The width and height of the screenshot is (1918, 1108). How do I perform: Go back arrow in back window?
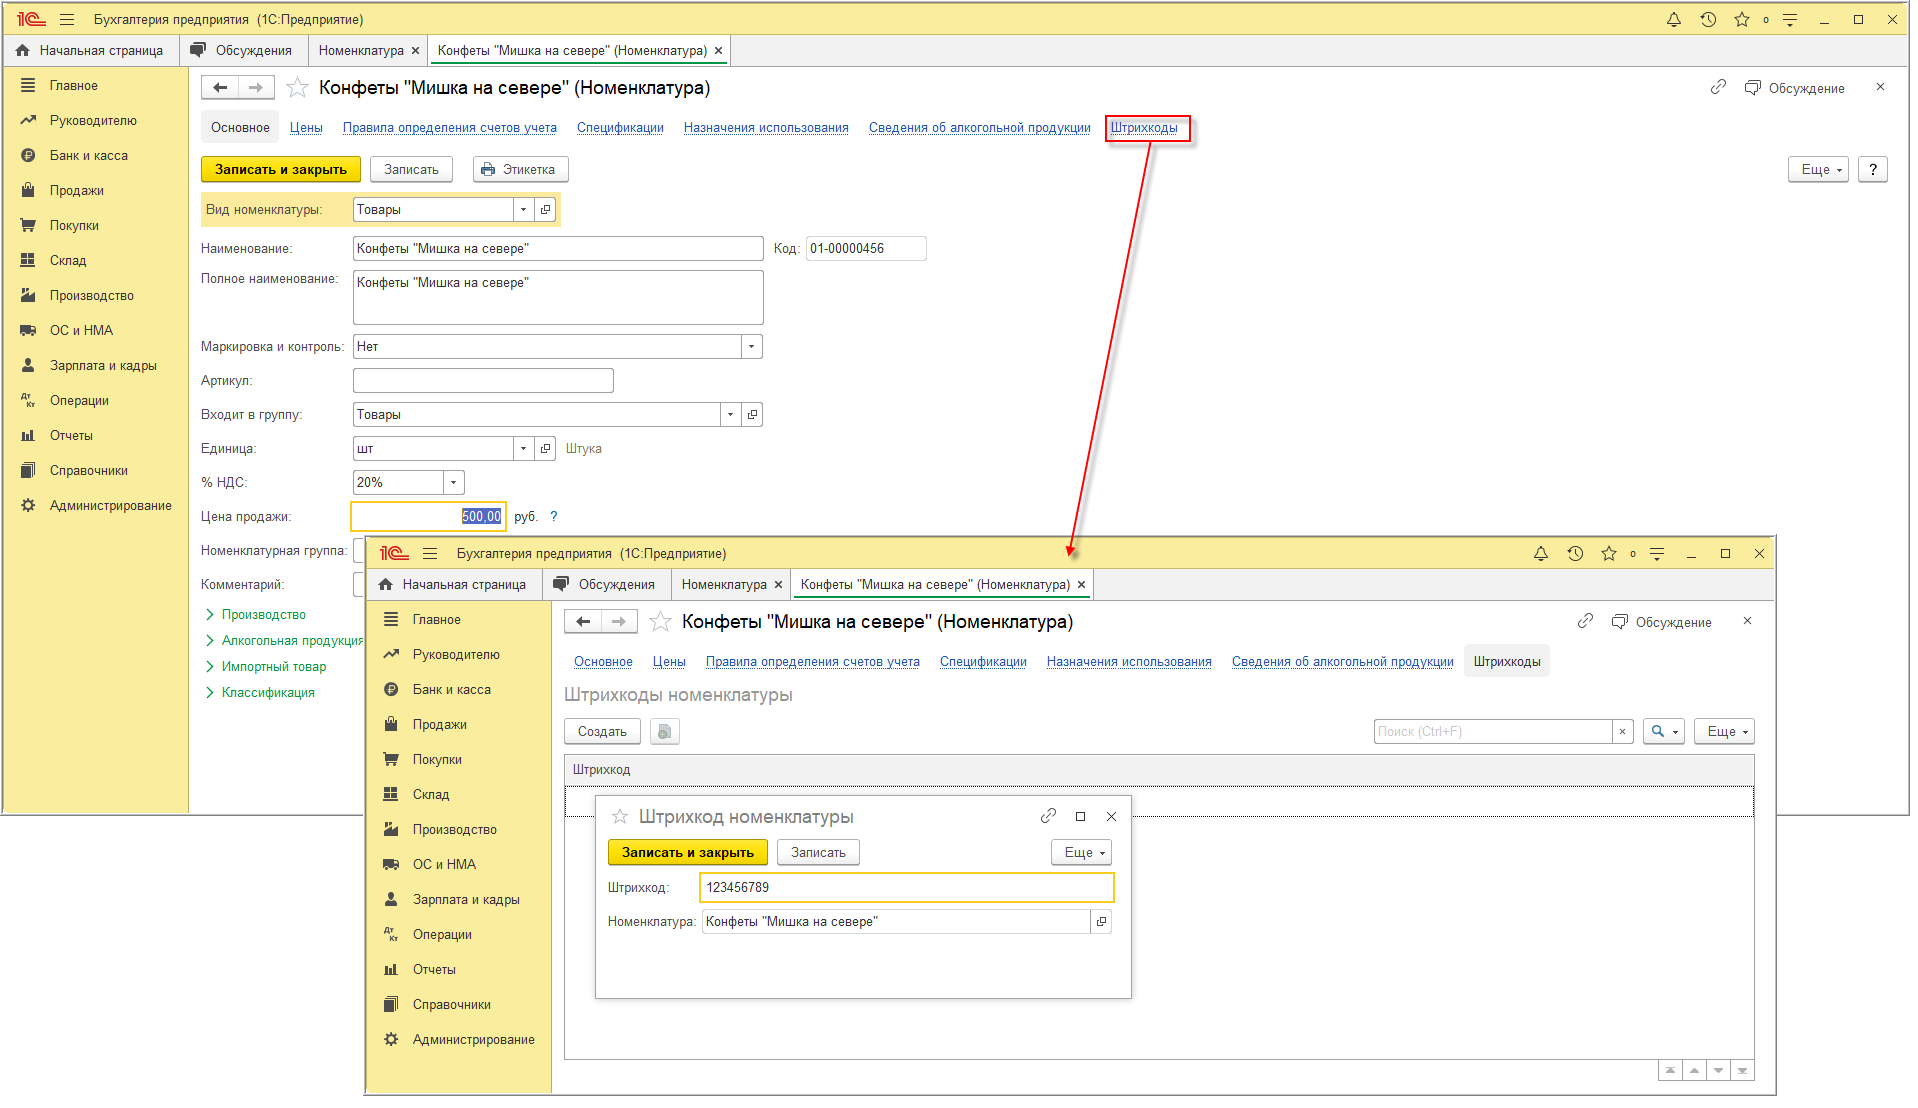click(x=220, y=88)
